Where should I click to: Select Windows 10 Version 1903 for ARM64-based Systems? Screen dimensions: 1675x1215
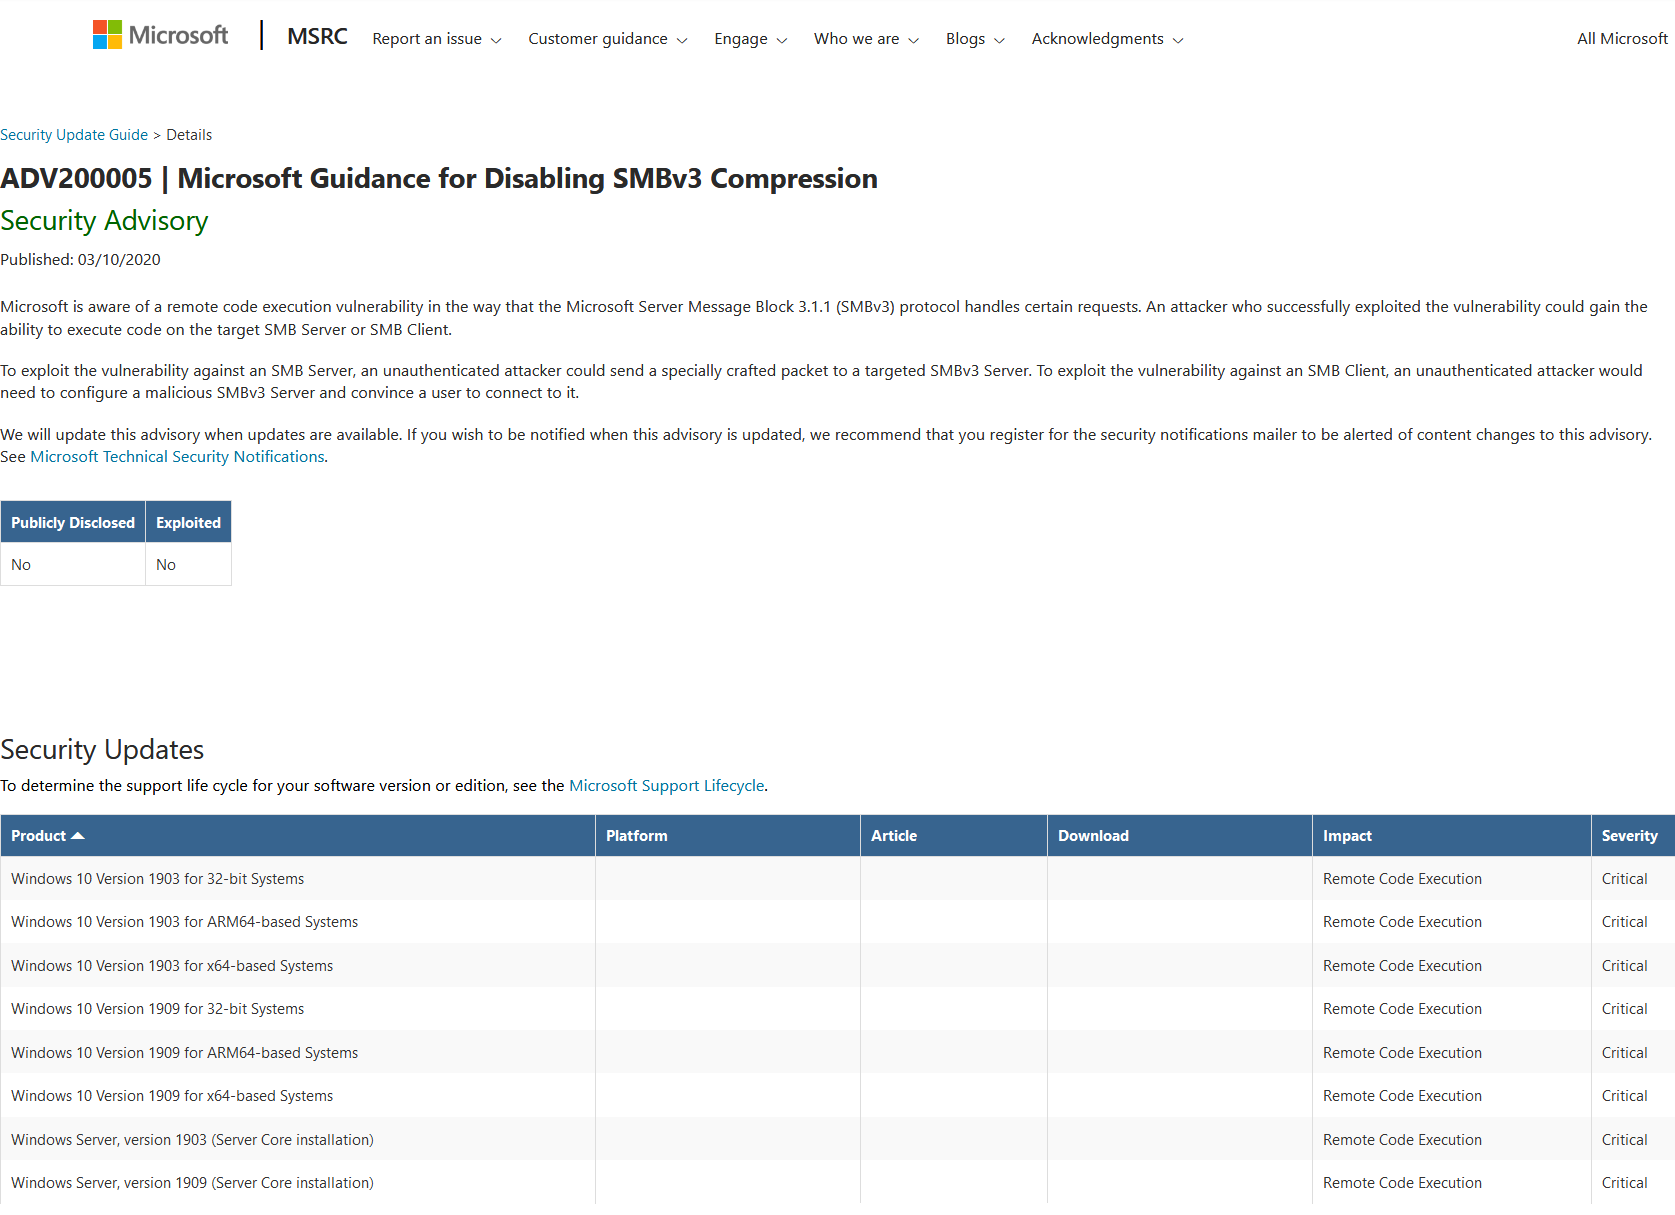[185, 922]
